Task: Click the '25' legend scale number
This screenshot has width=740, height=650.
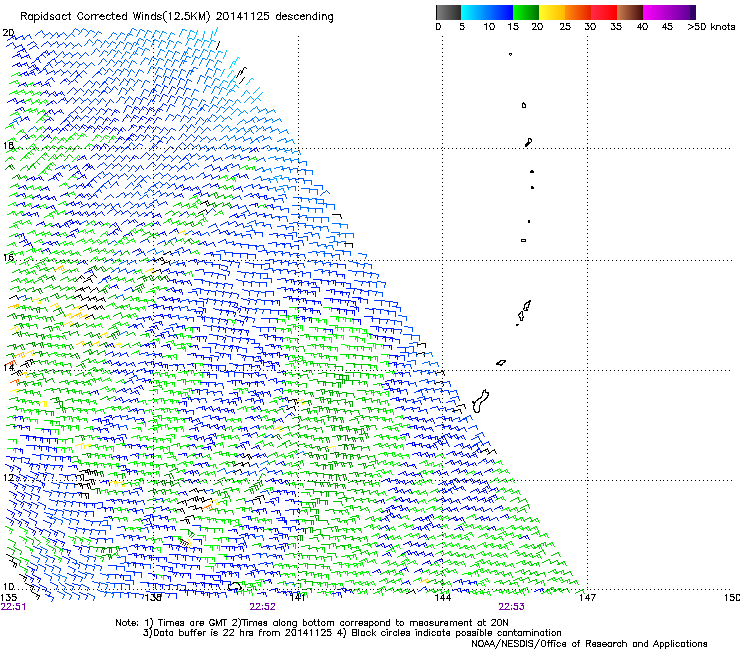Action: [x=565, y=27]
